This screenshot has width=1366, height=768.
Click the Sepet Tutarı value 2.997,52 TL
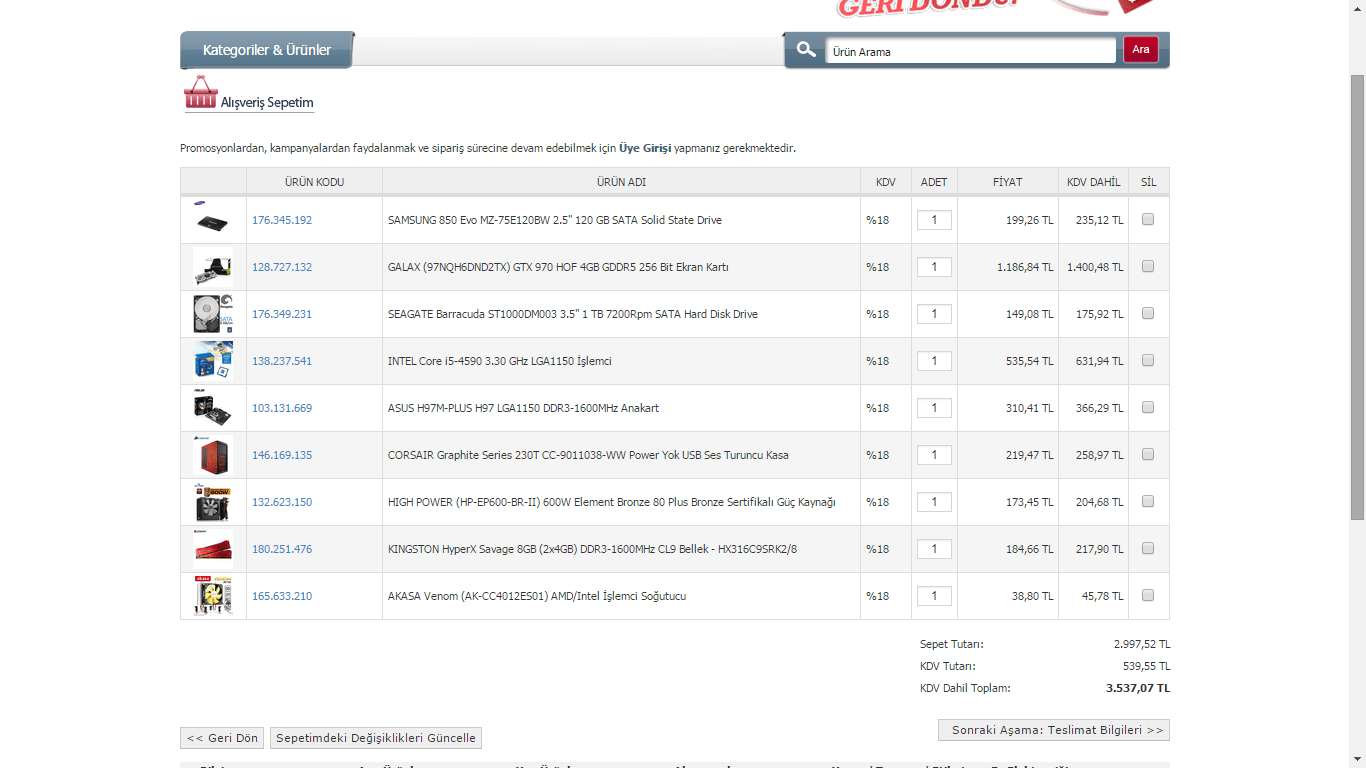1142,644
